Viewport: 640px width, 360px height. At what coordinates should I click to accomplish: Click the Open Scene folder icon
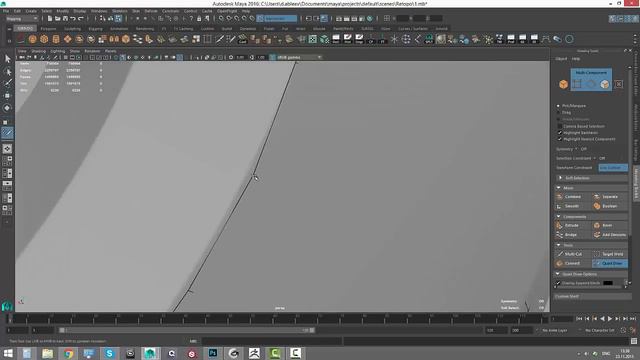(x=58, y=18)
